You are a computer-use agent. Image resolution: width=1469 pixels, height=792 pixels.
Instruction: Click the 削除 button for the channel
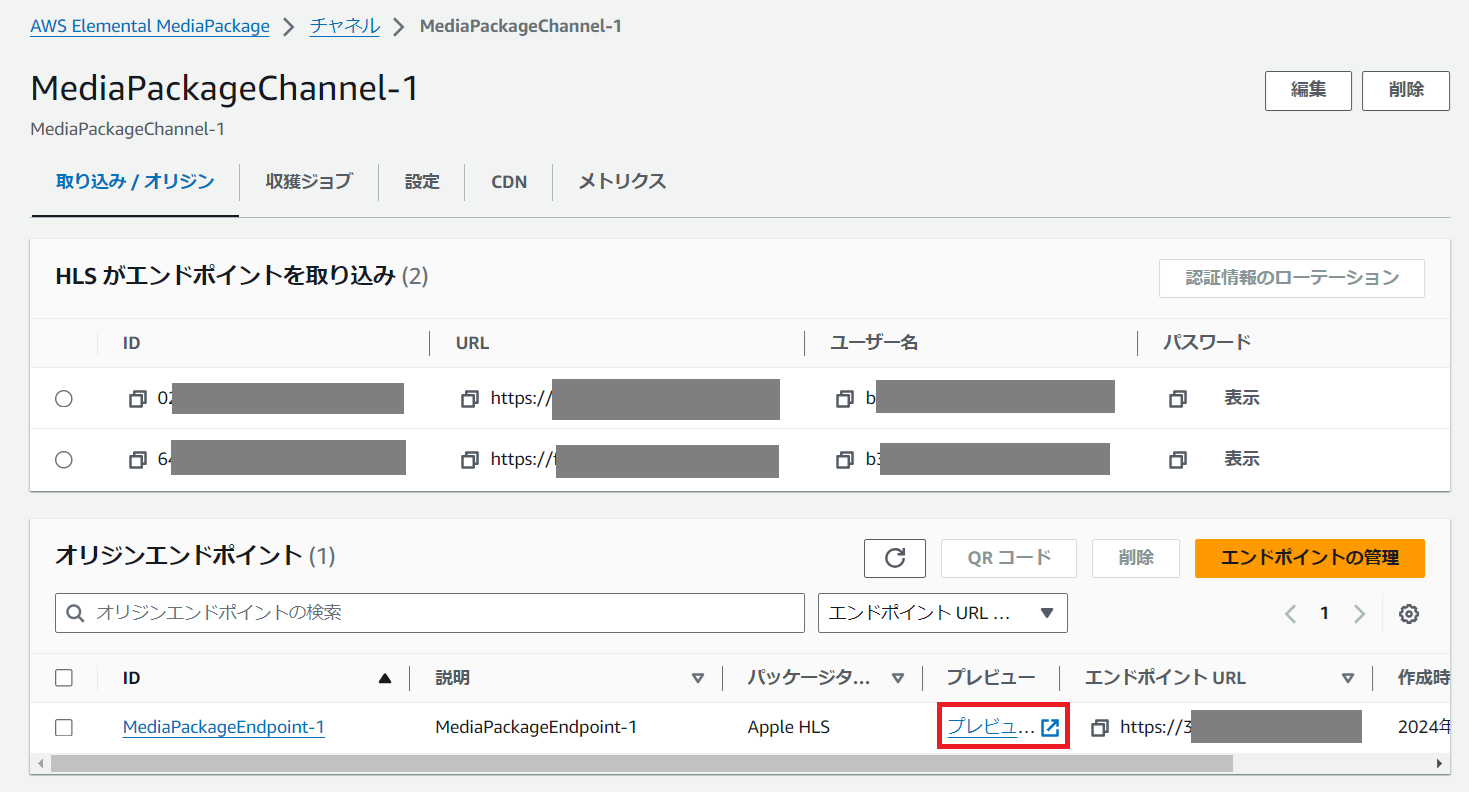(x=1406, y=90)
